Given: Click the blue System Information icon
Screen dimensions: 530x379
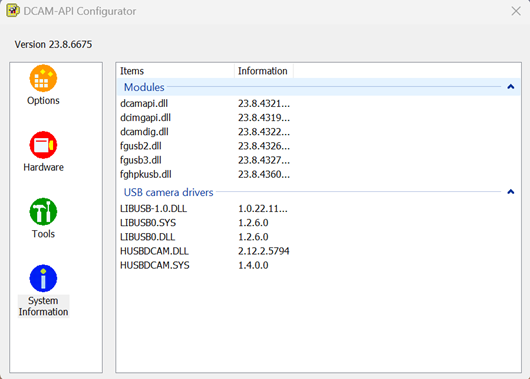Looking at the screenshot, I should [x=43, y=278].
